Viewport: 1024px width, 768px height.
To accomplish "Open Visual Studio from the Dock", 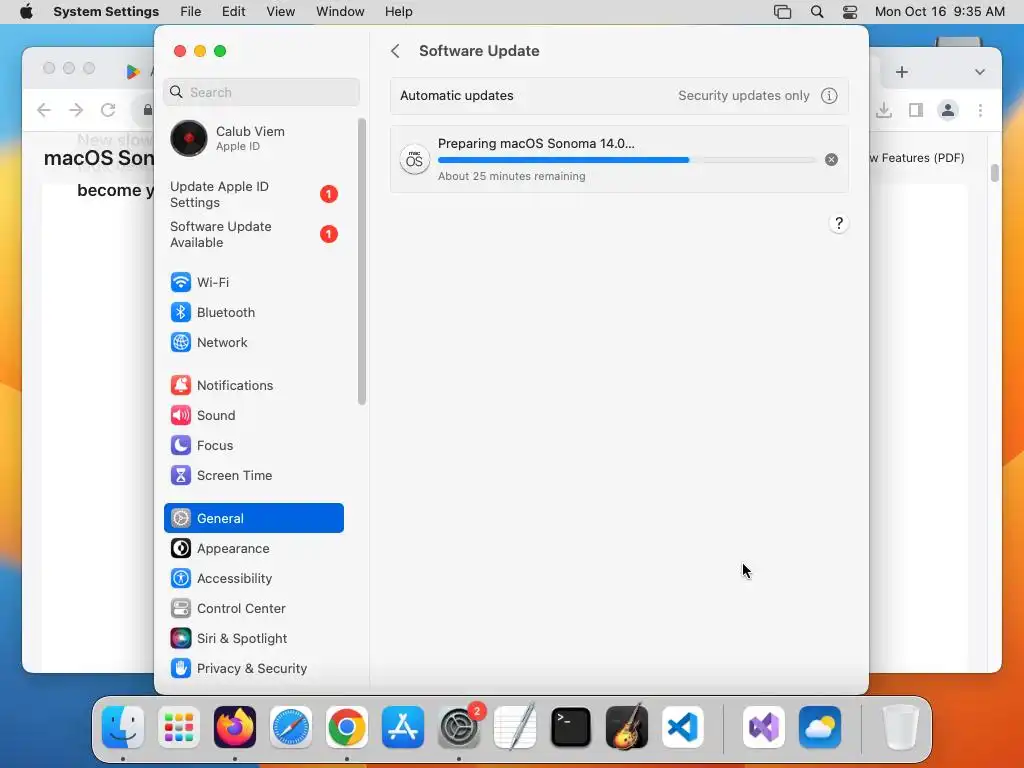I will [764, 727].
